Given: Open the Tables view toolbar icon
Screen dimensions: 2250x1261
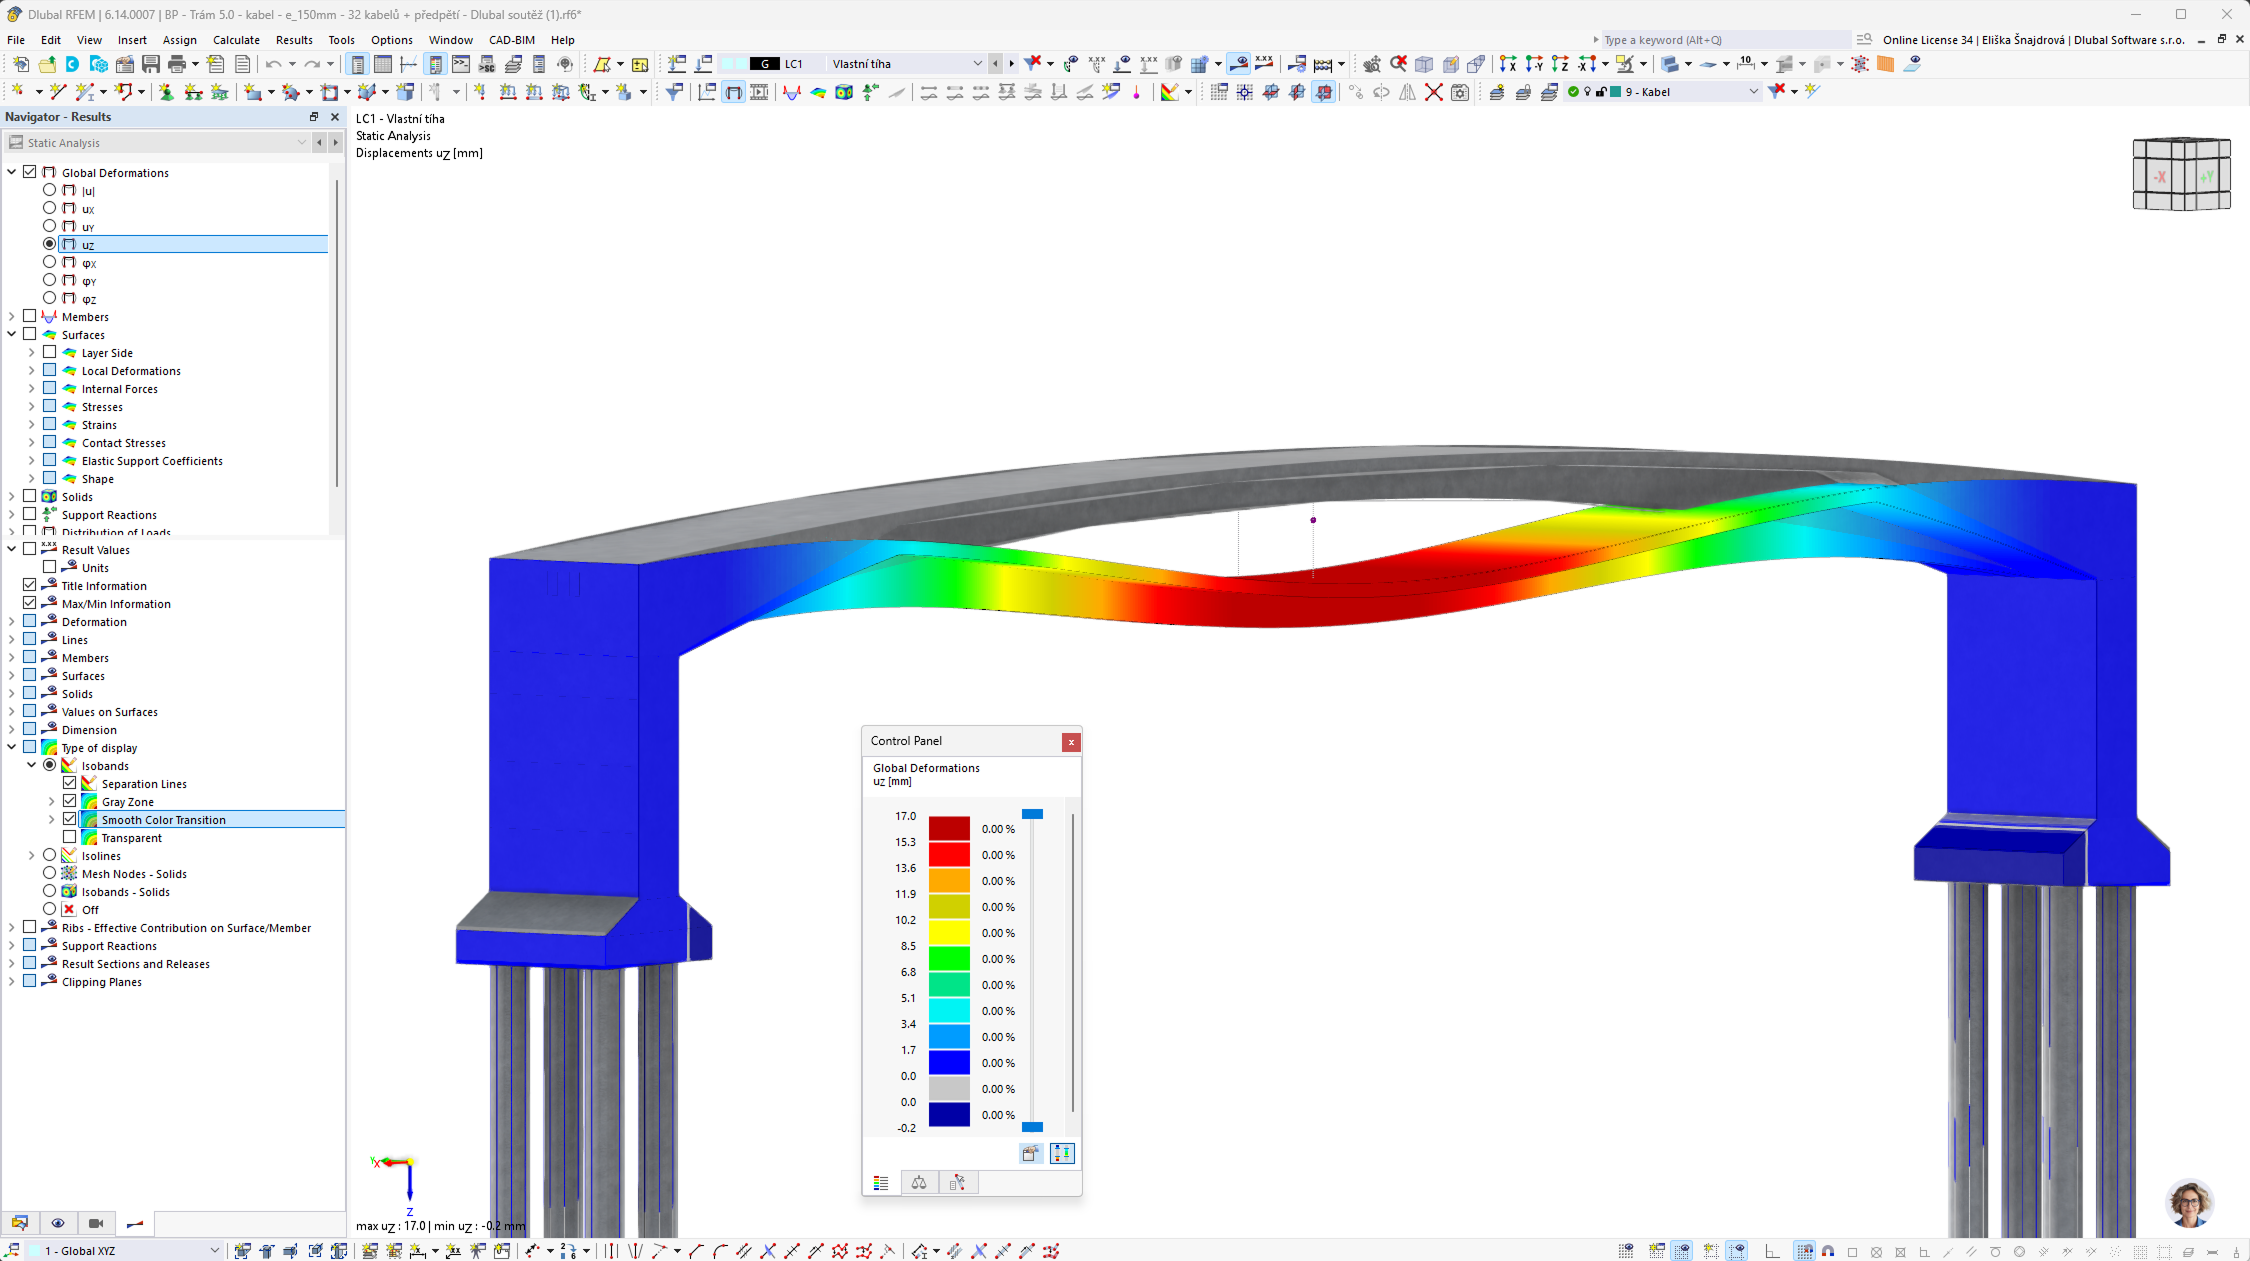Looking at the screenshot, I should (383, 64).
